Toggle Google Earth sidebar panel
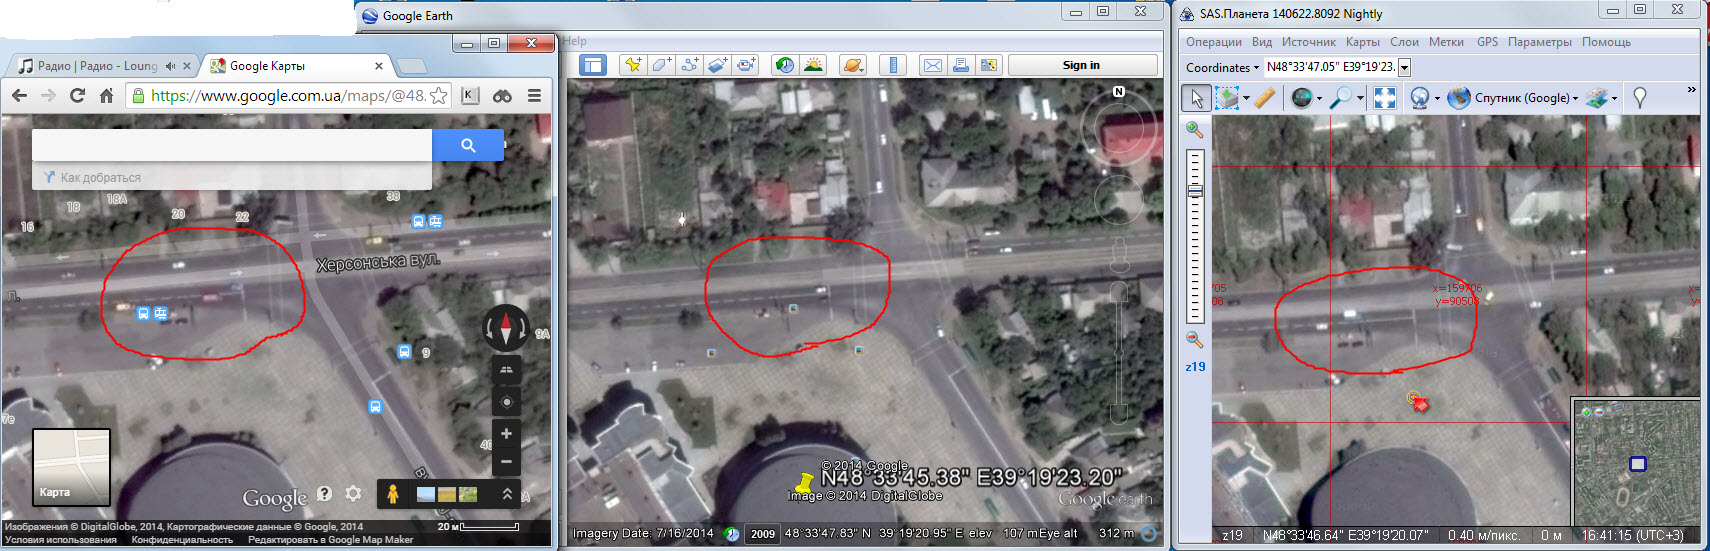The width and height of the screenshot is (1710, 551). [593, 65]
